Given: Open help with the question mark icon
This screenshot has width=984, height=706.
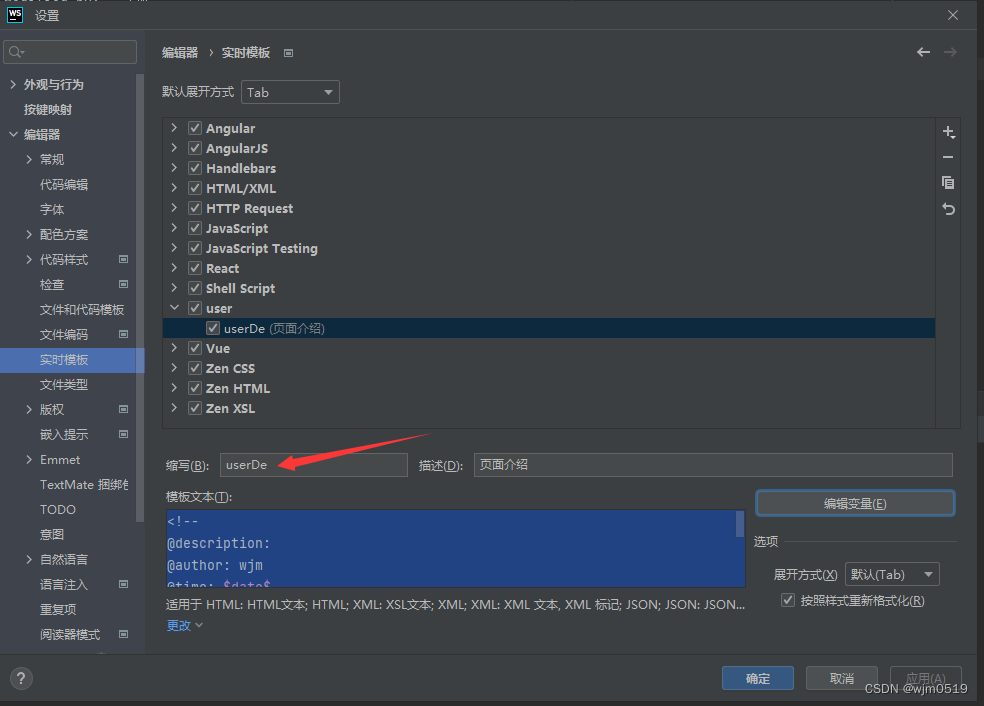Looking at the screenshot, I should tap(21, 678).
